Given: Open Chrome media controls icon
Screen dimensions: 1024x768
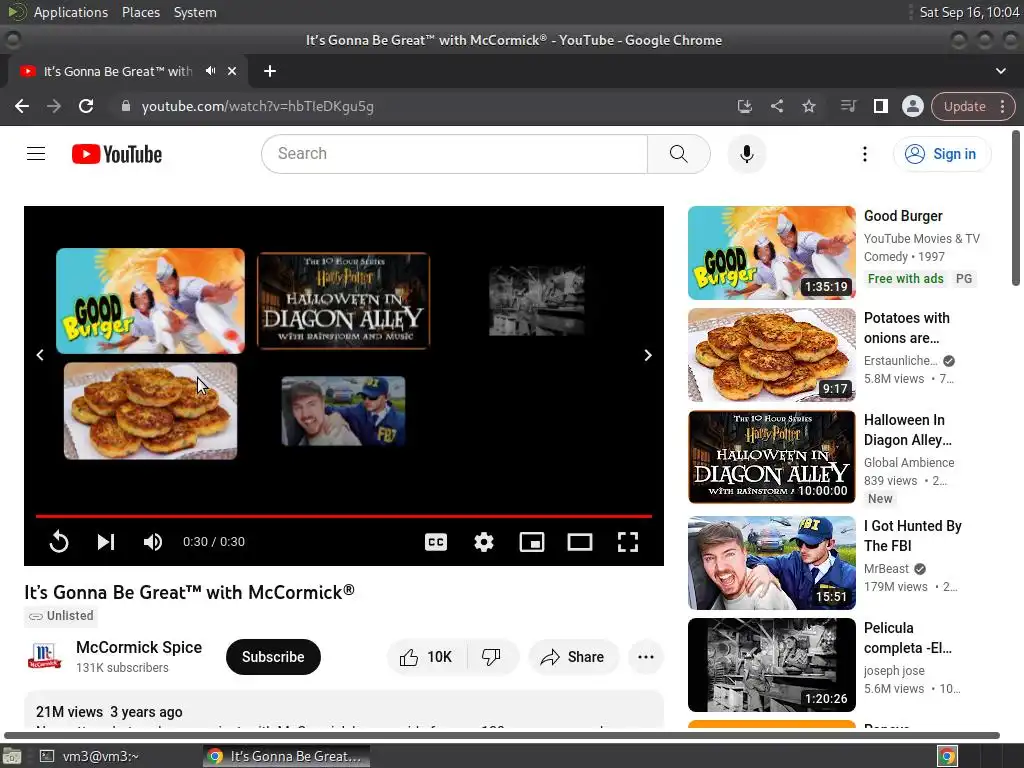Looking at the screenshot, I should 848,106.
